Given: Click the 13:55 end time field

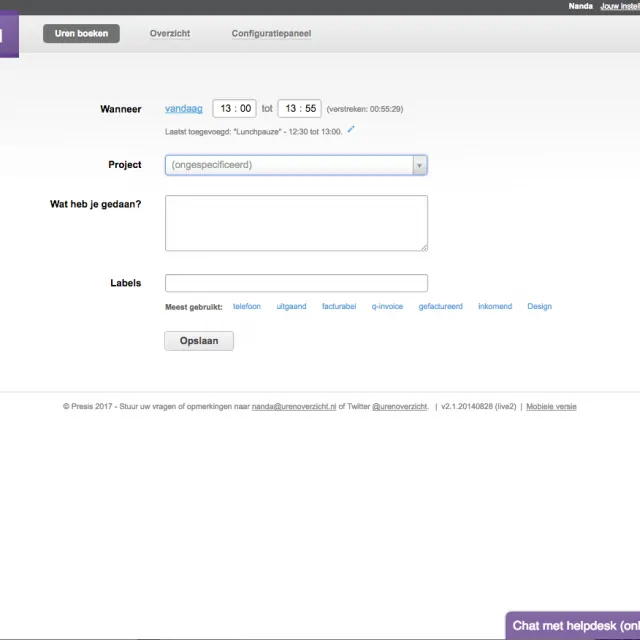Looking at the screenshot, I should pos(300,109).
